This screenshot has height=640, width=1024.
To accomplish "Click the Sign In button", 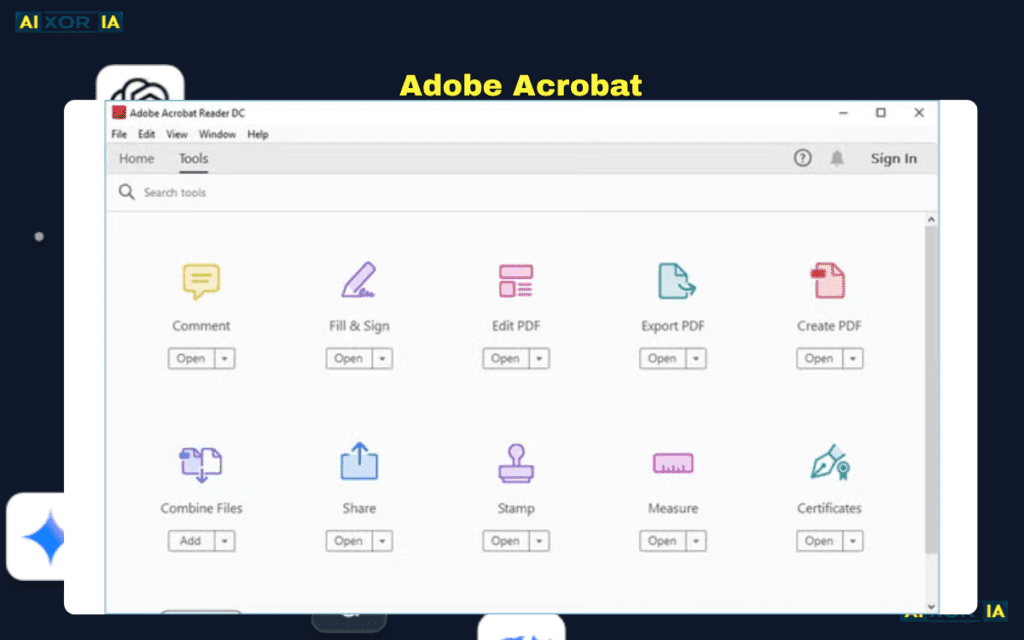I will [x=893, y=158].
